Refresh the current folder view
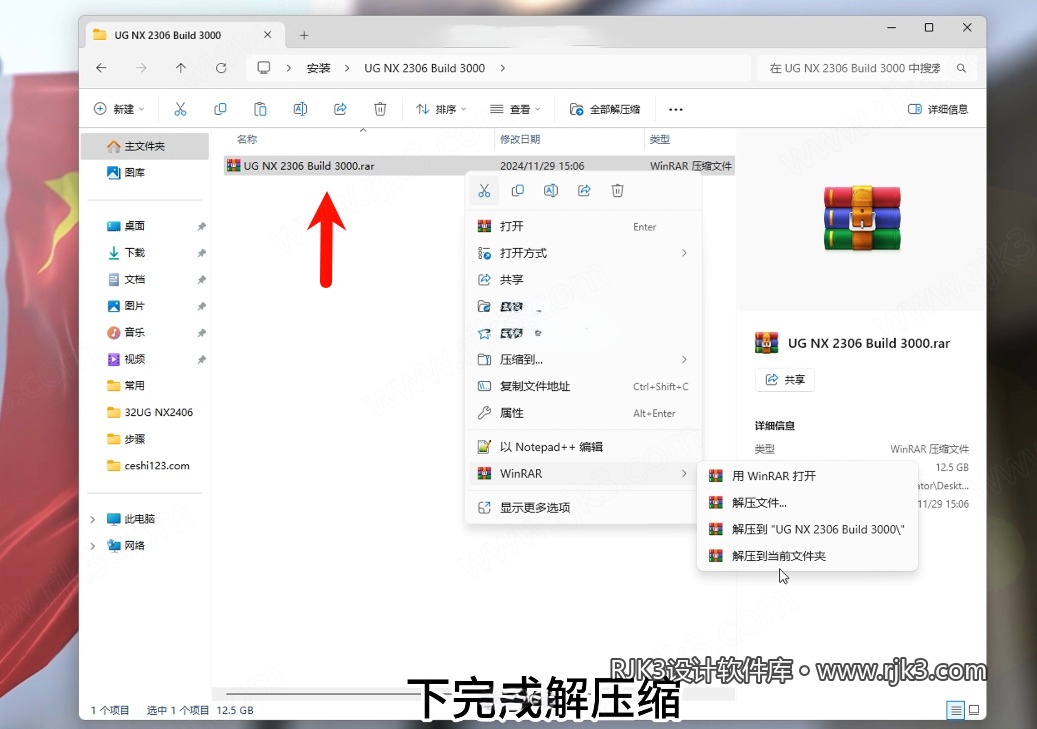Viewport: 1037px width, 729px height. 221,68
